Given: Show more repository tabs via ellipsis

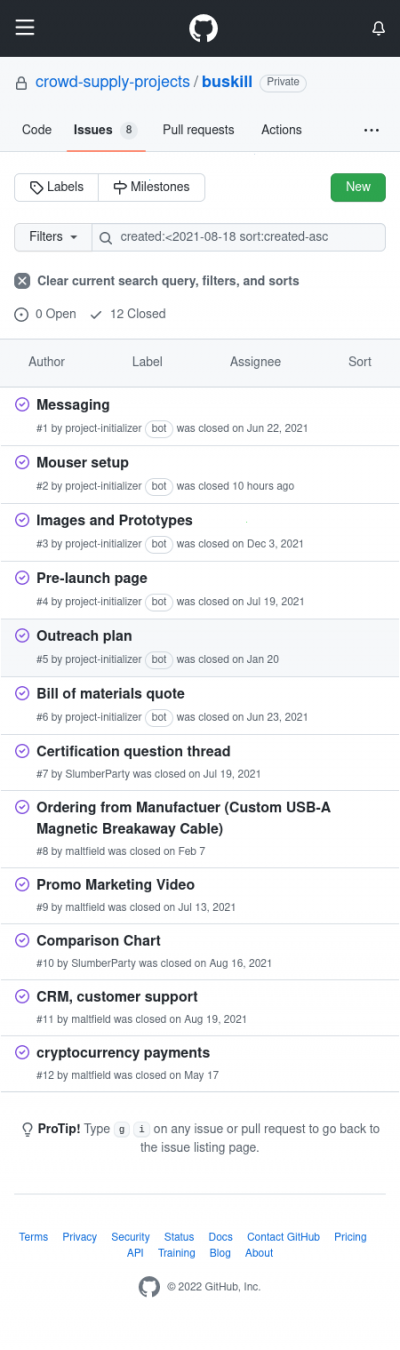Looking at the screenshot, I should pos(371,130).
